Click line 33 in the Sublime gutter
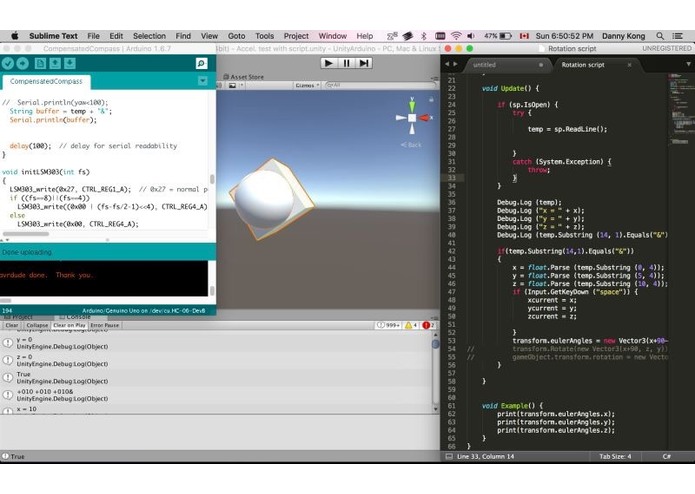695x494 pixels. tap(452, 178)
